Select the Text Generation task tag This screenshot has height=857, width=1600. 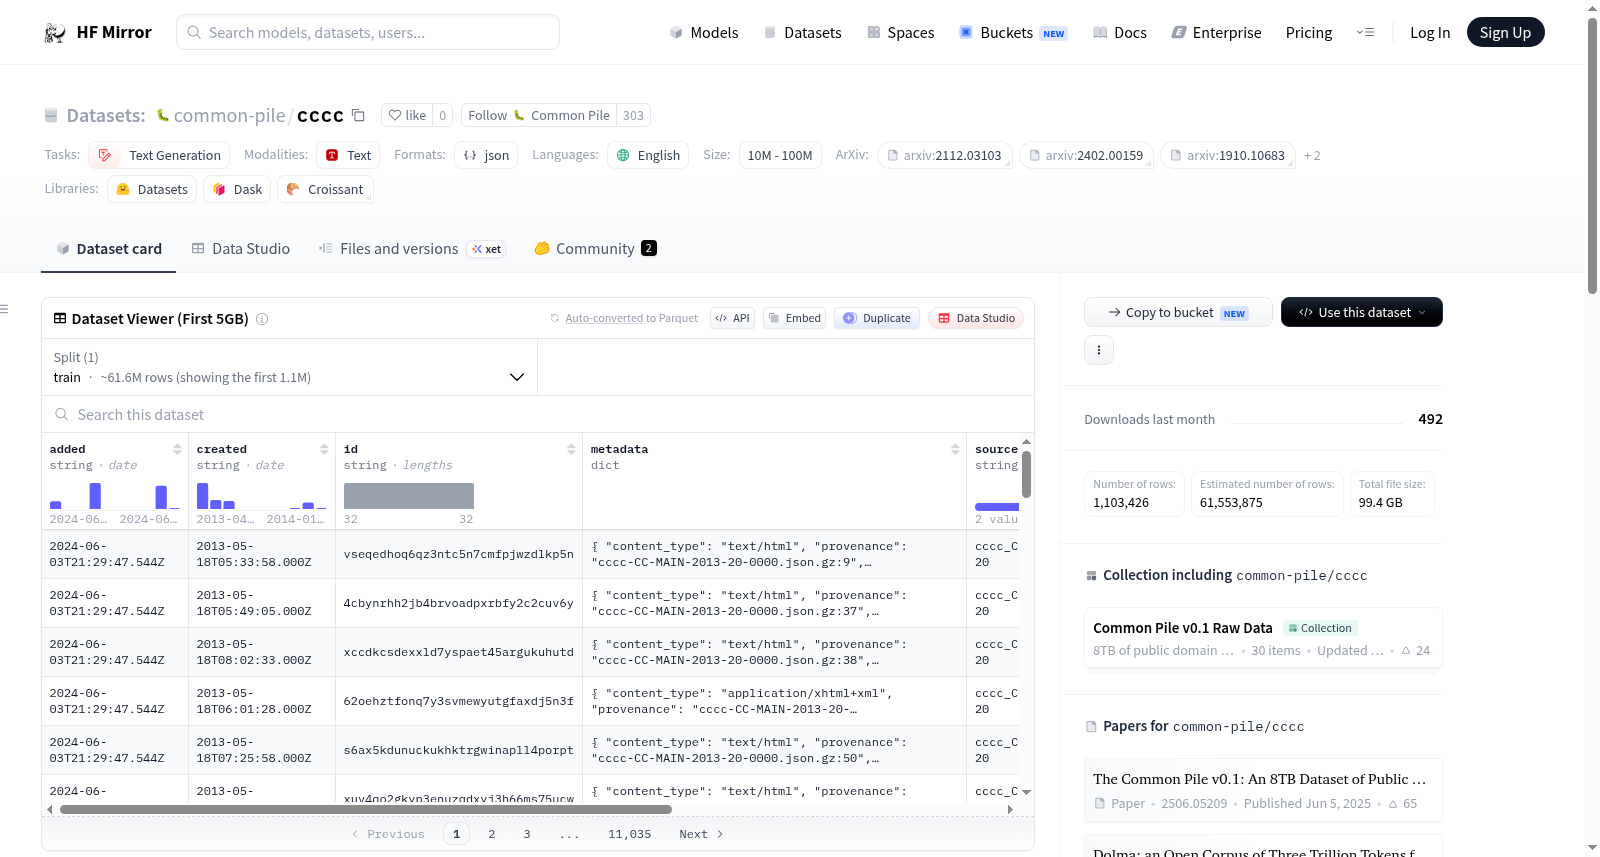pyautogui.click(x=159, y=155)
